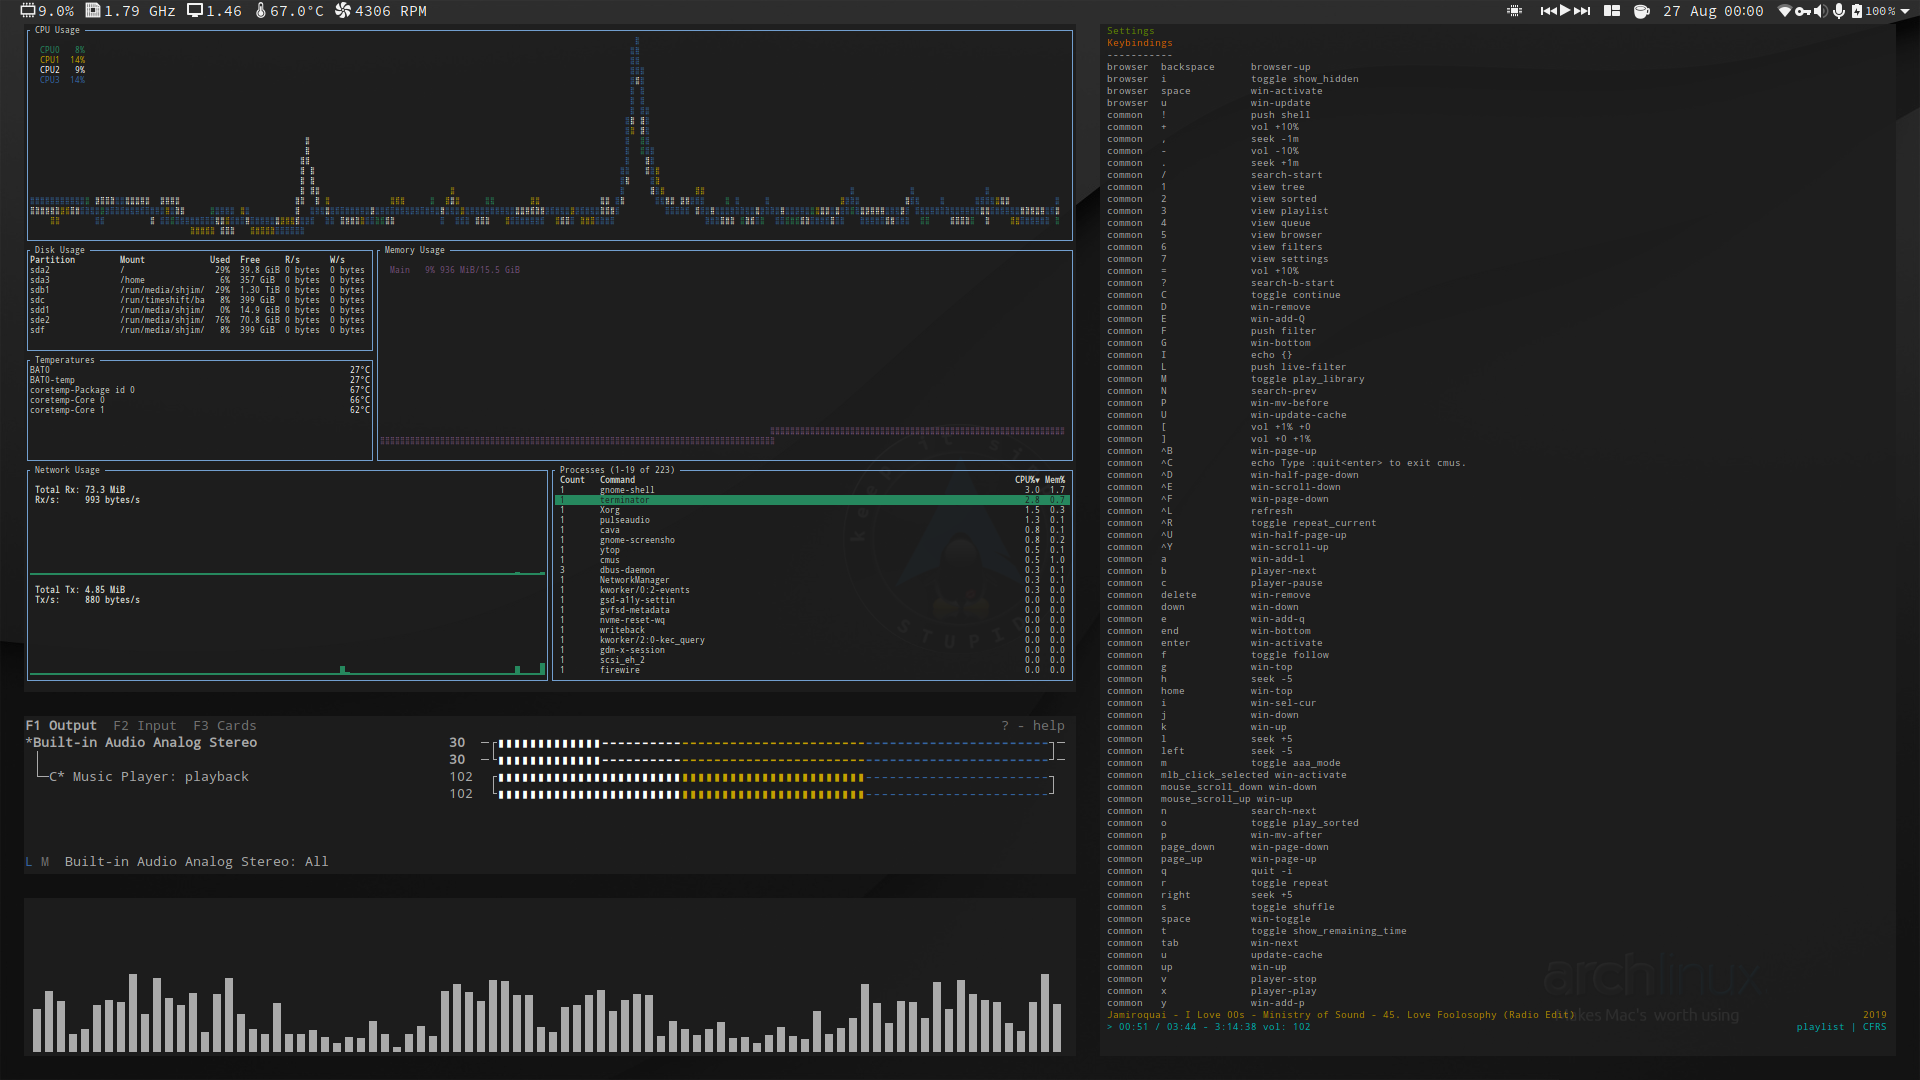Sort processes by the CPU% column header

(x=1027, y=480)
